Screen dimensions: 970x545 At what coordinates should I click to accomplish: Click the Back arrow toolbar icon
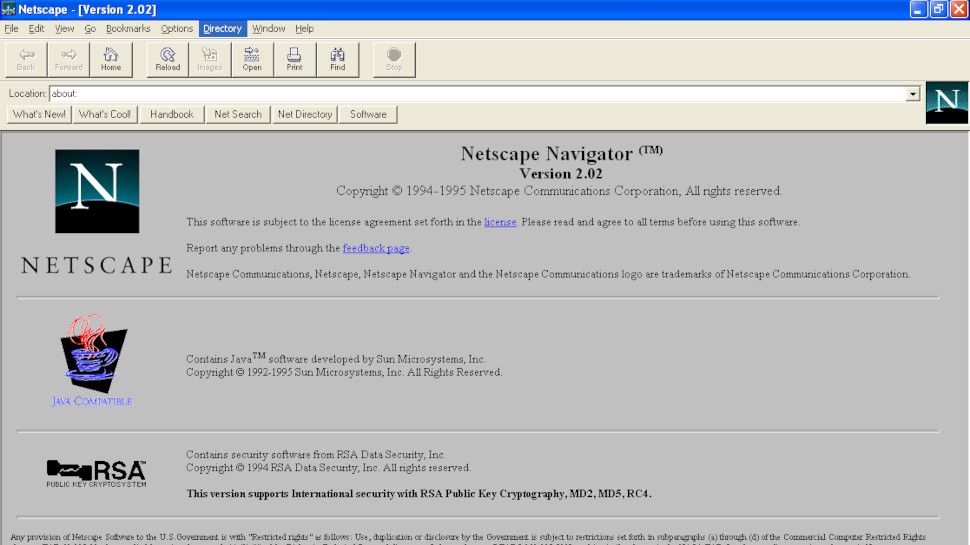click(26, 59)
